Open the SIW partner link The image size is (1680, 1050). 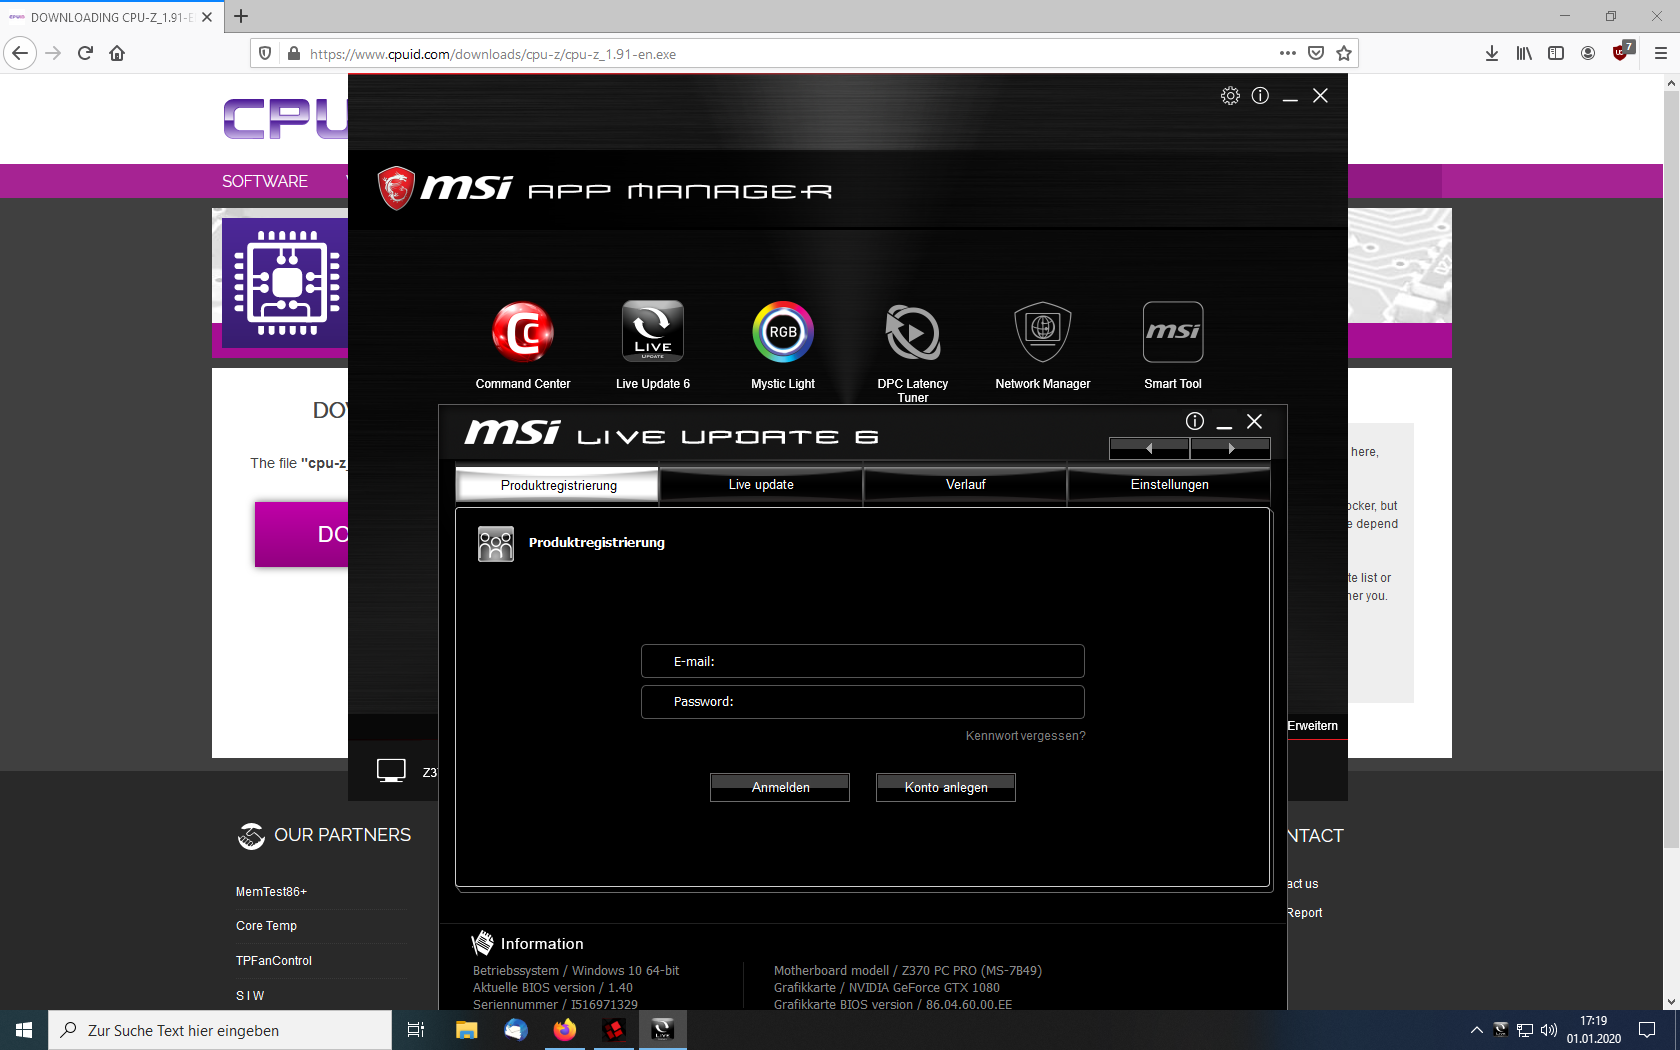[x=250, y=996]
